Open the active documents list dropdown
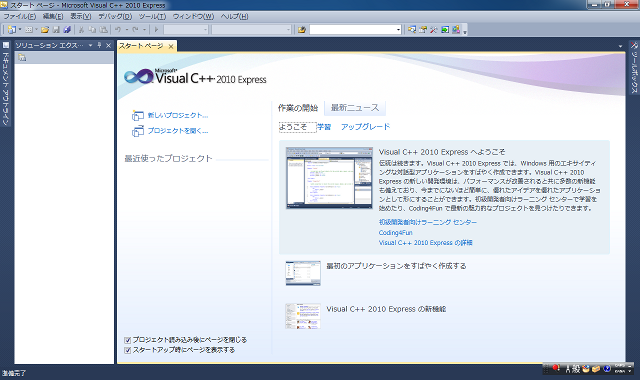The image size is (640, 380). [620, 46]
